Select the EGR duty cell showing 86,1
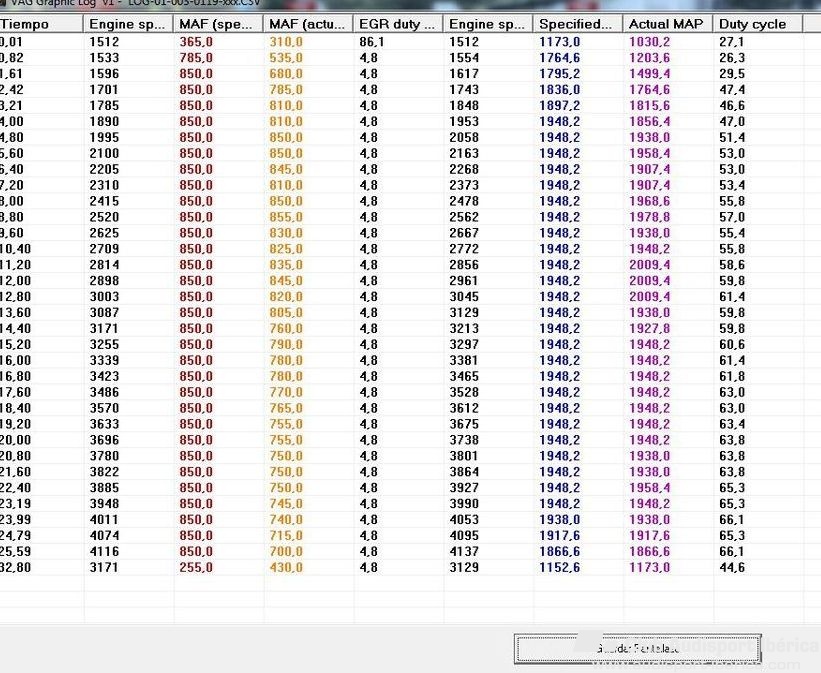This screenshot has height=673, width=821. point(372,42)
